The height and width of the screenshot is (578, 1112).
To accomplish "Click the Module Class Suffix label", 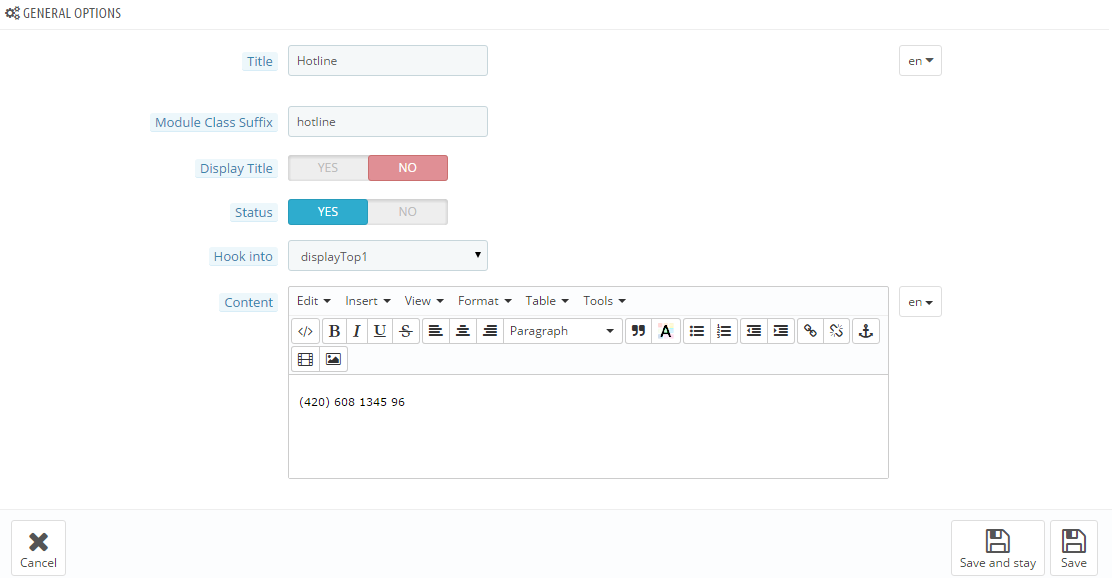I will point(213,123).
